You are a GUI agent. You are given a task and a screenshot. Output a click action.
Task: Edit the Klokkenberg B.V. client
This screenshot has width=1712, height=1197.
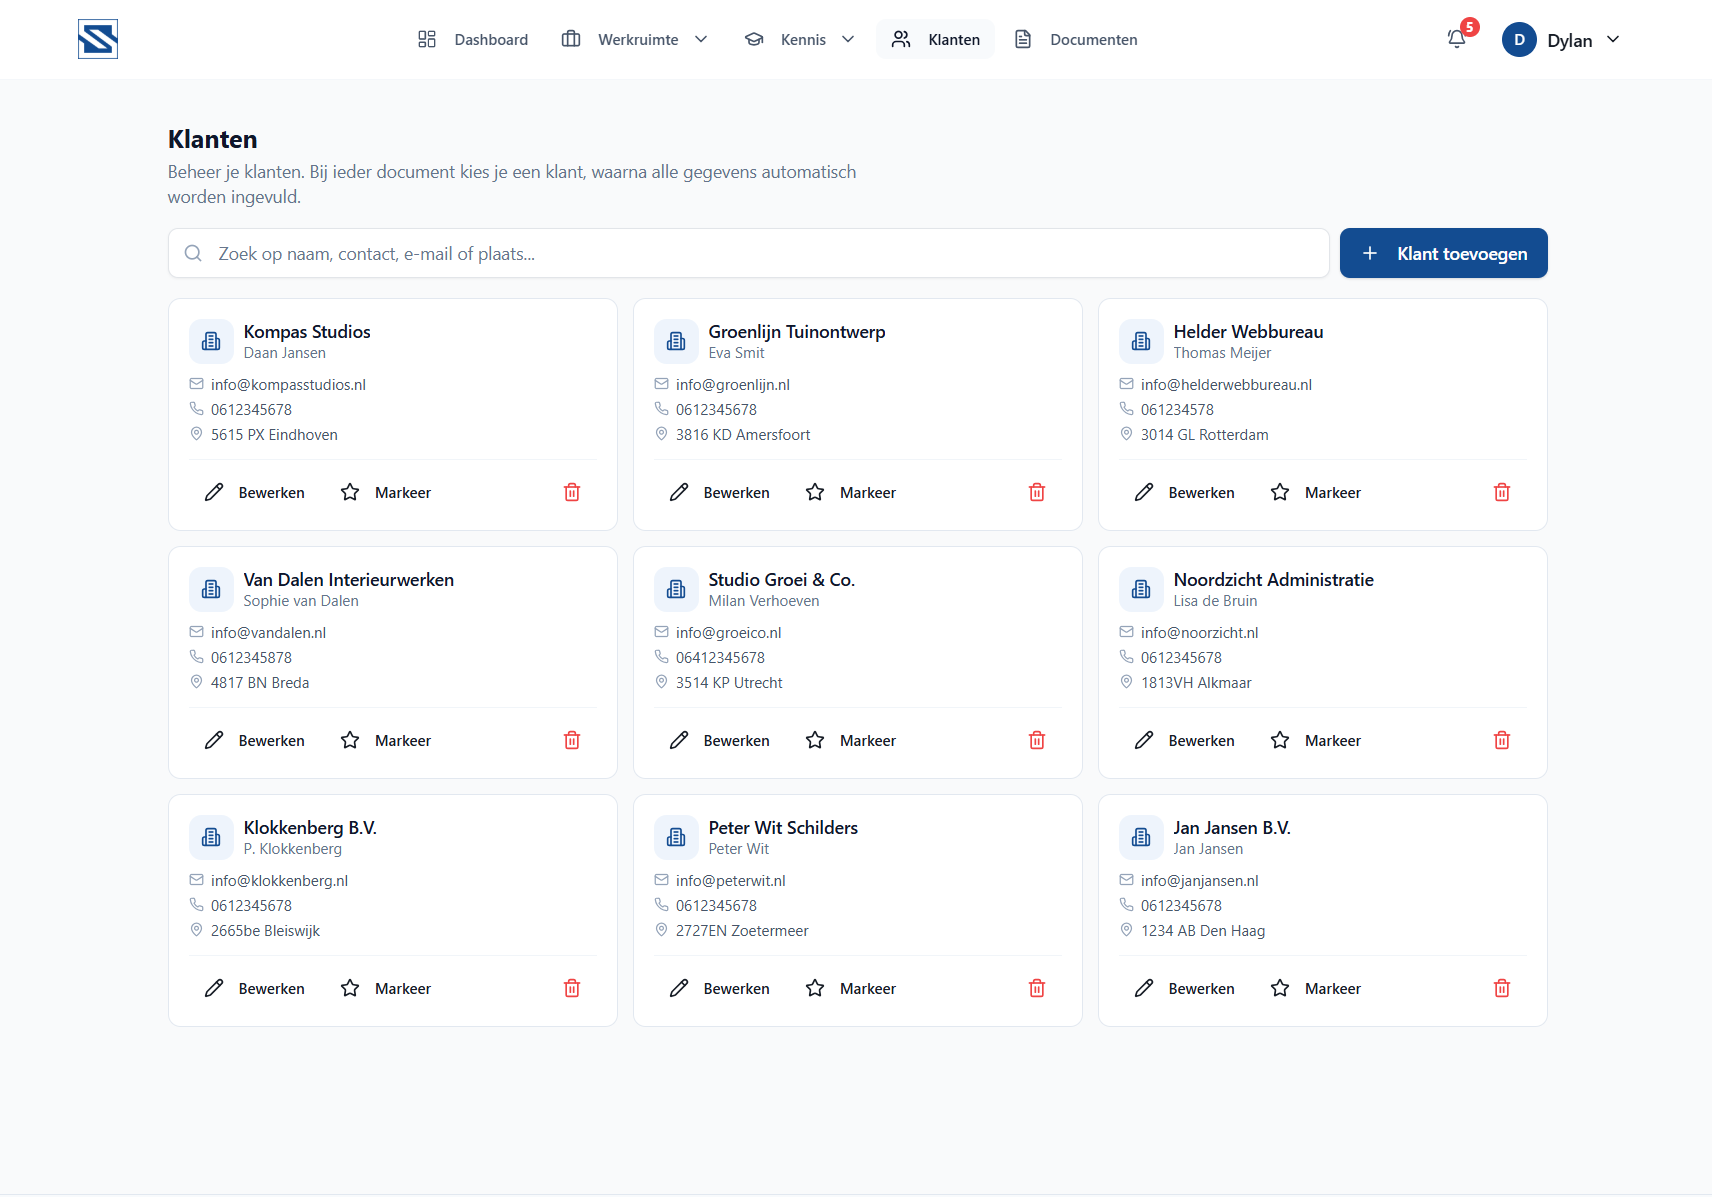(x=255, y=988)
